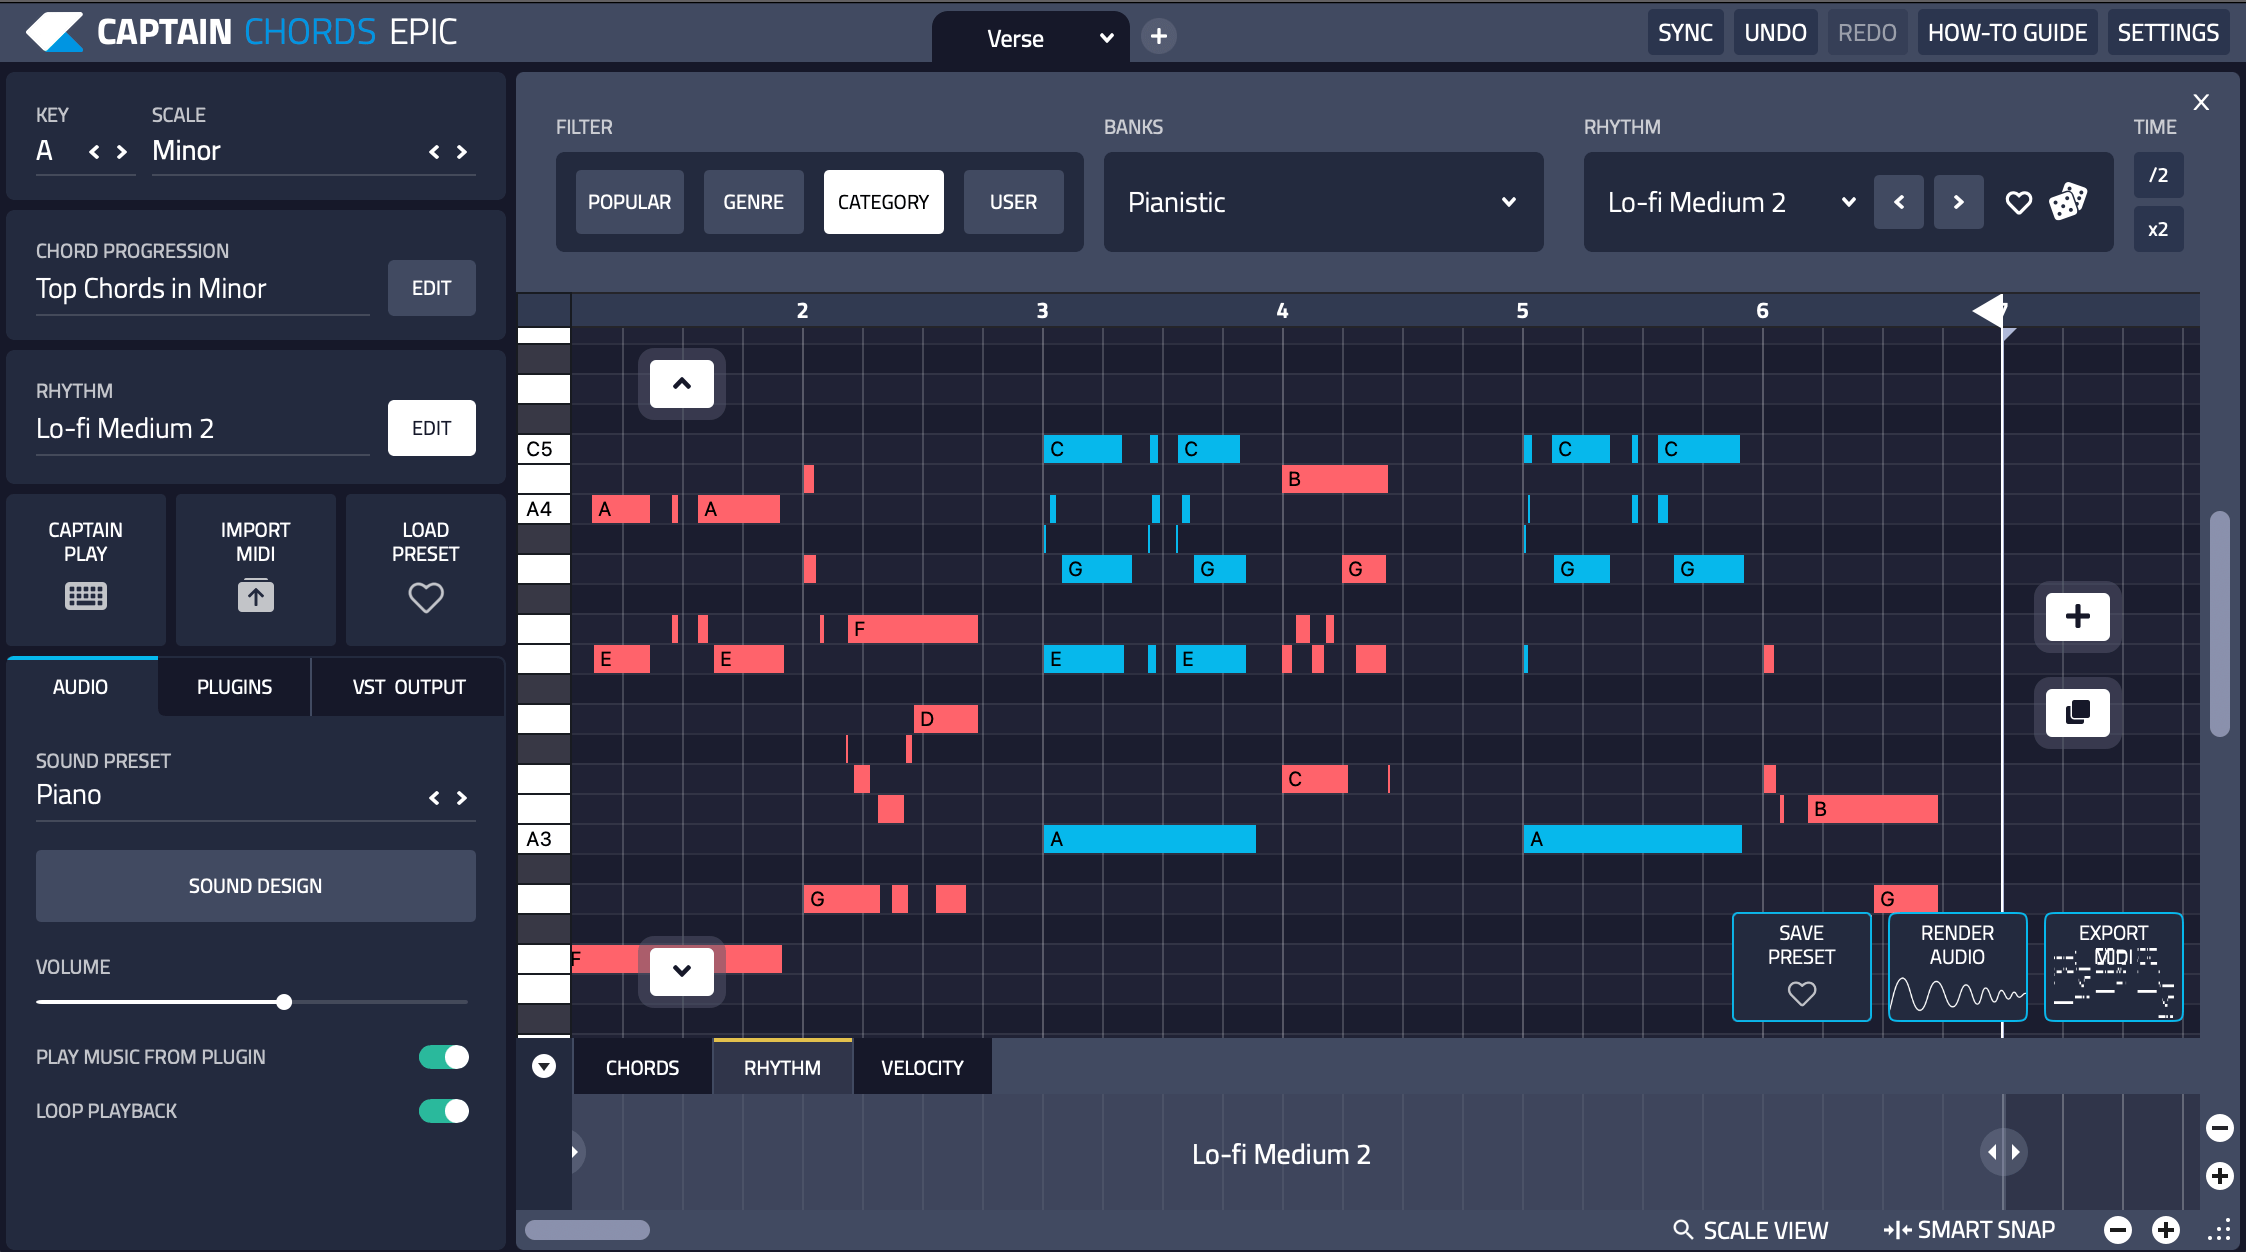The image size is (2246, 1252).
Task: Enable Play Music From Plugin
Action: click(443, 1056)
